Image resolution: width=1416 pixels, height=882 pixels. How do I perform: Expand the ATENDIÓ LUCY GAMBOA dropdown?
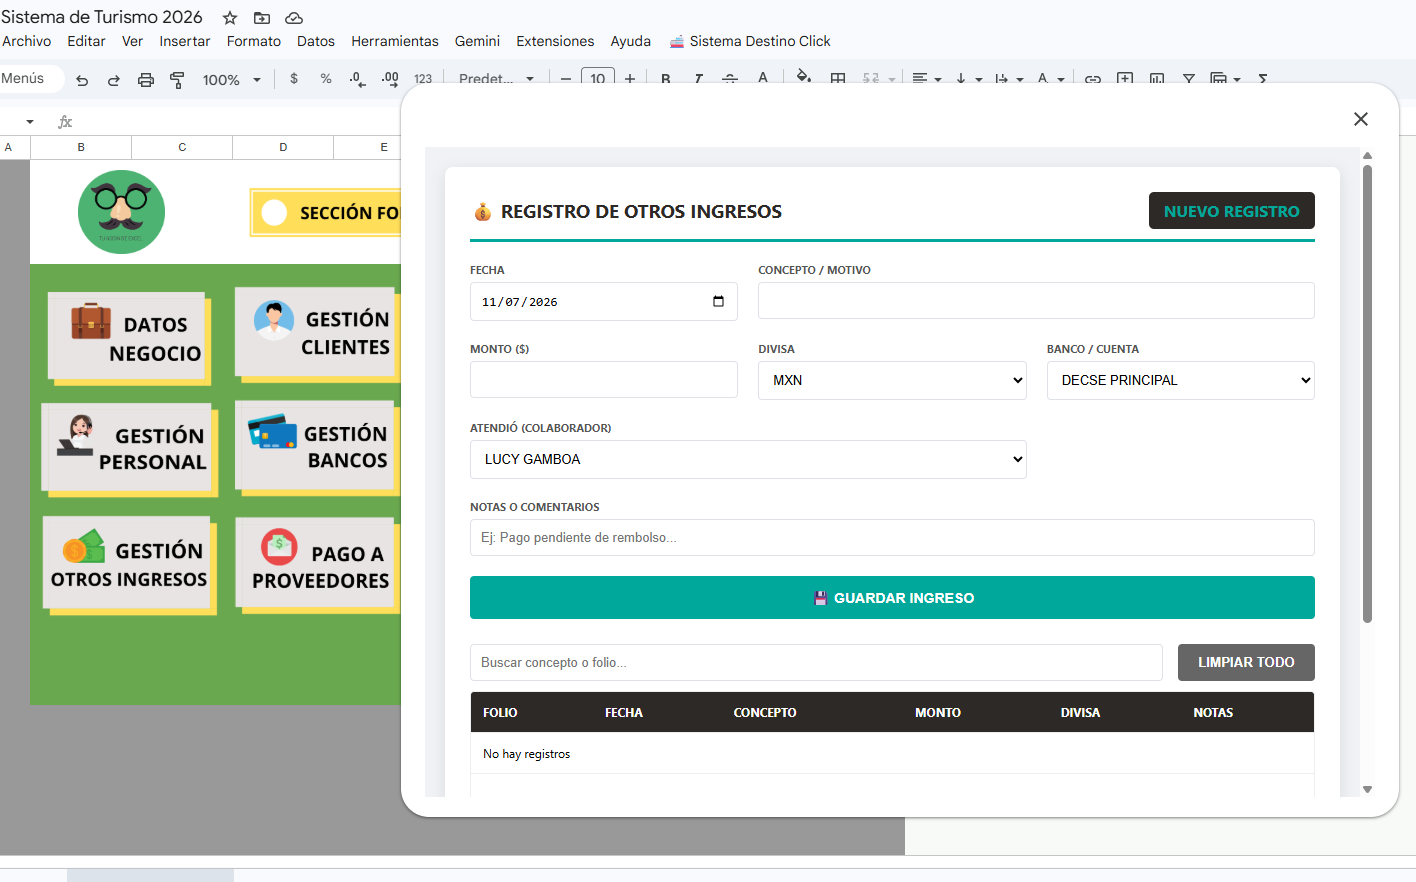click(x=748, y=459)
